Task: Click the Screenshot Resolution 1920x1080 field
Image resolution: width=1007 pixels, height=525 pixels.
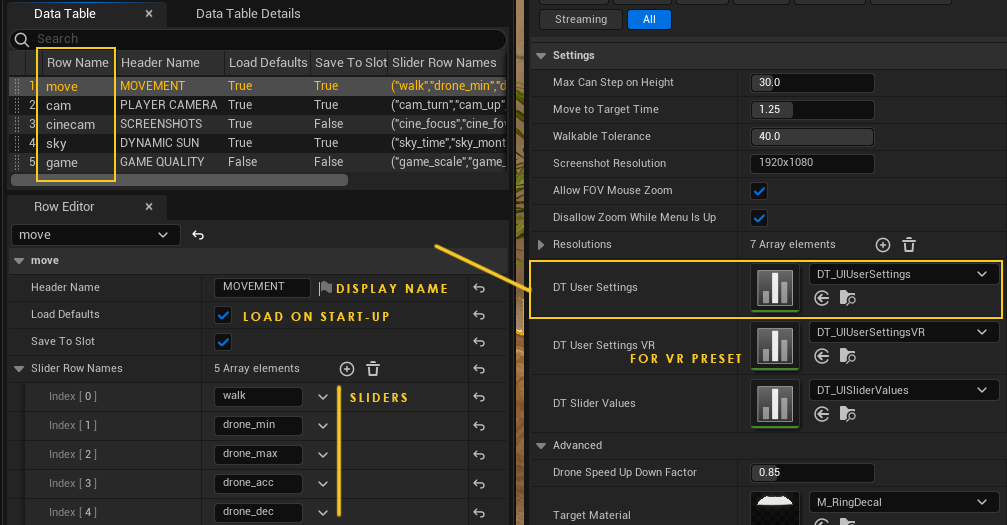Action: [812, 163]
